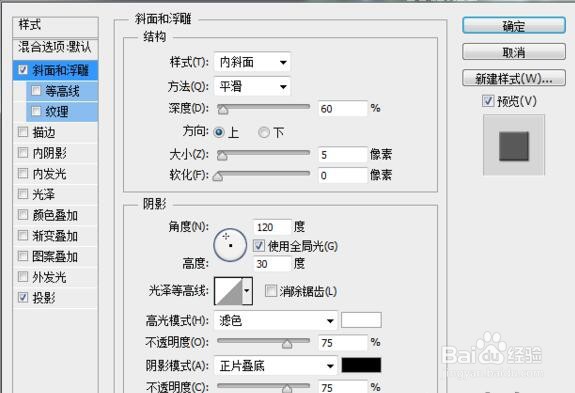Image resolution: width=575 pixels, height=393 pixels.
Task: Click the 高度 field showing 30
Action: (272, 264)
